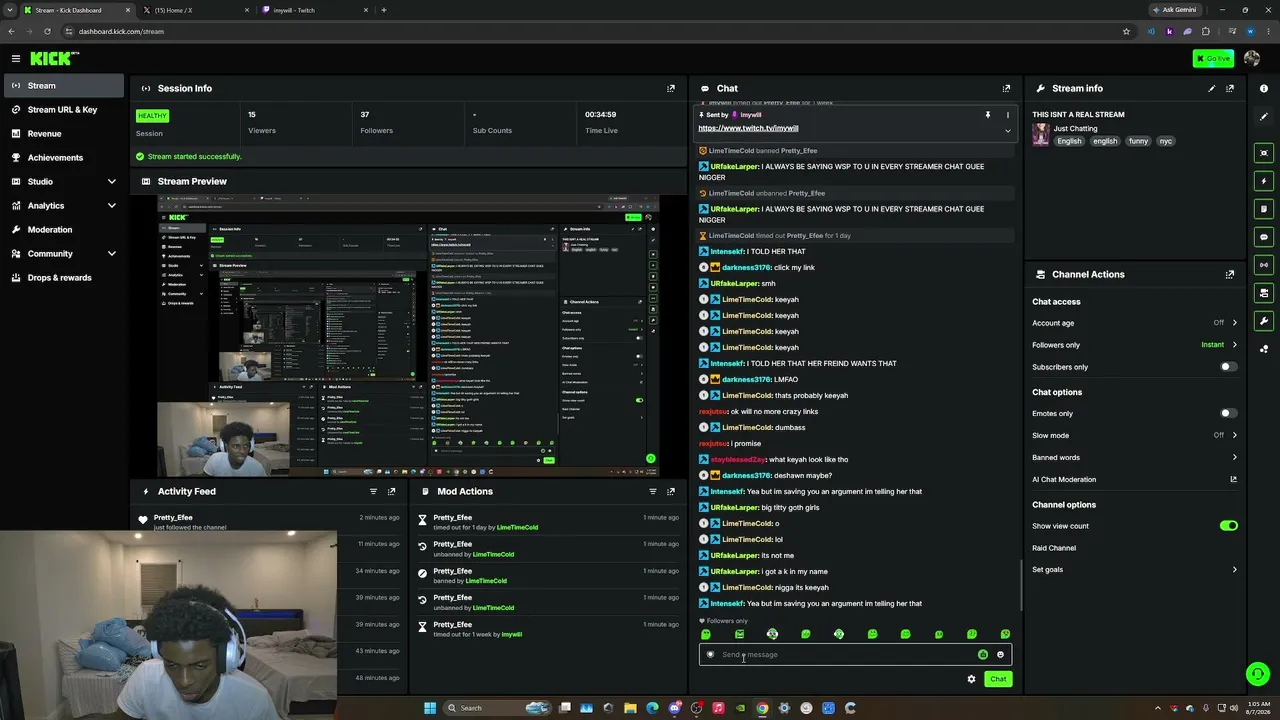Pop out the Chat panel
This screenshot has height=720, width=1280.
point(1006,88)
